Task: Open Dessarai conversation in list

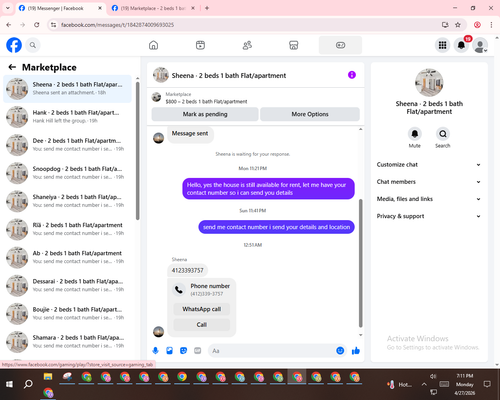Action: coord(67,285)
